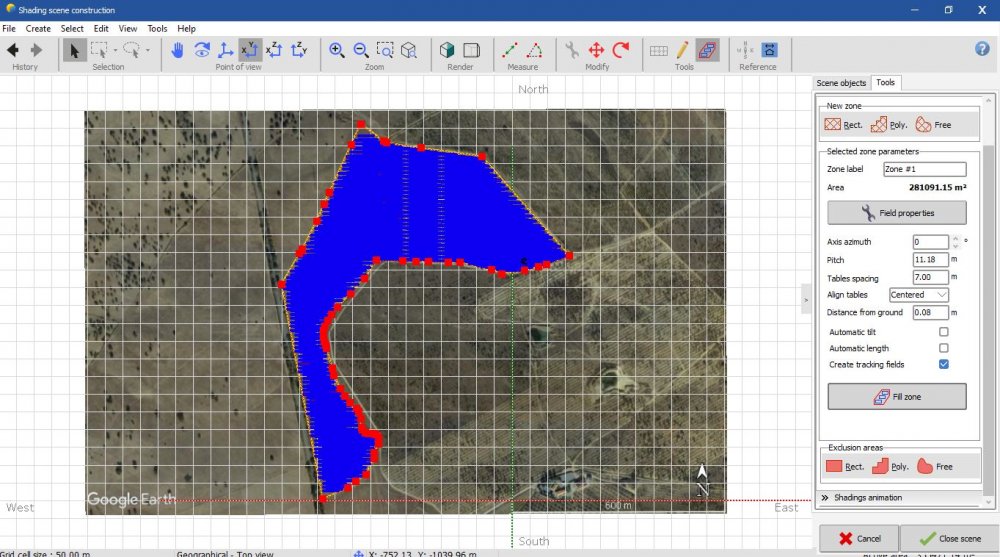1000x557 pixels.
Task: Click the red rotate tool
Action: [x=621, y=50]
